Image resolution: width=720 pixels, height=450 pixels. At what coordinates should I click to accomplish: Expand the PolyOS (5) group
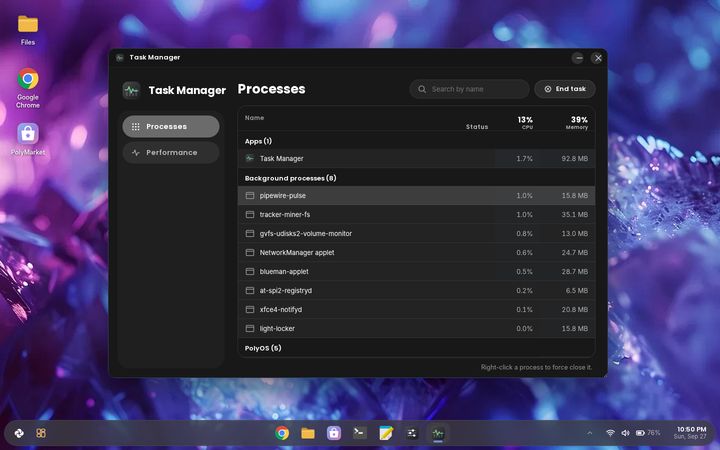click(x=263, y=348)
